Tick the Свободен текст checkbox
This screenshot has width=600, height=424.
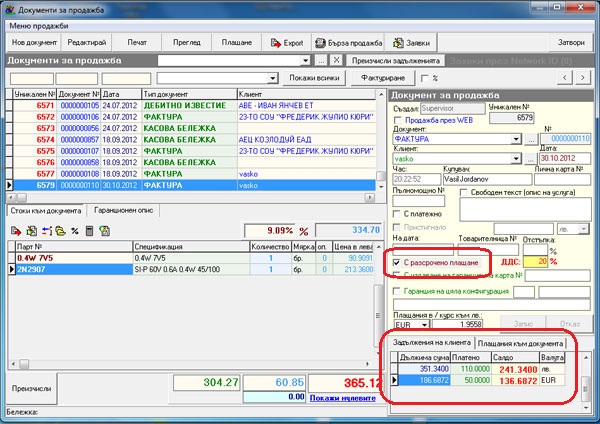[465, 192]
